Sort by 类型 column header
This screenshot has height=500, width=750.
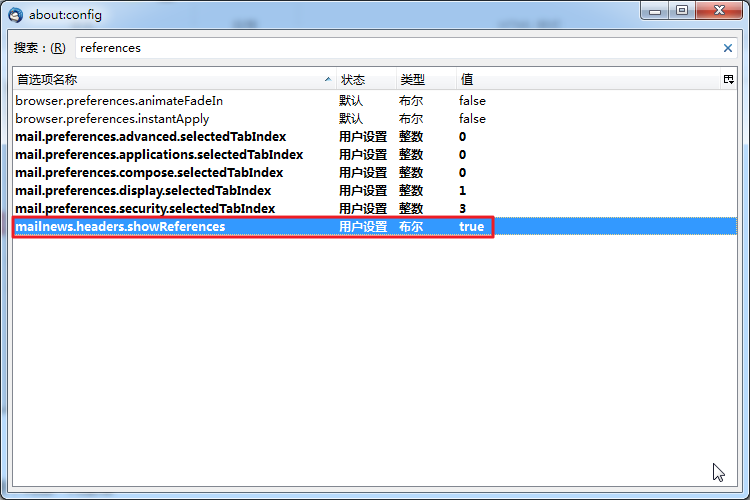tap(426, 79)
